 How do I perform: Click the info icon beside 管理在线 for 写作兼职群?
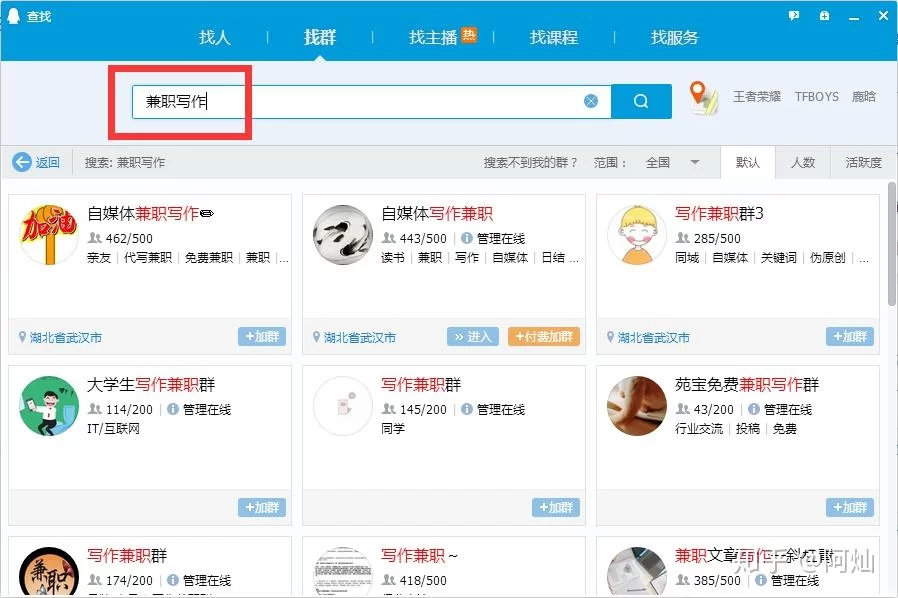click(x=467, y=409)
